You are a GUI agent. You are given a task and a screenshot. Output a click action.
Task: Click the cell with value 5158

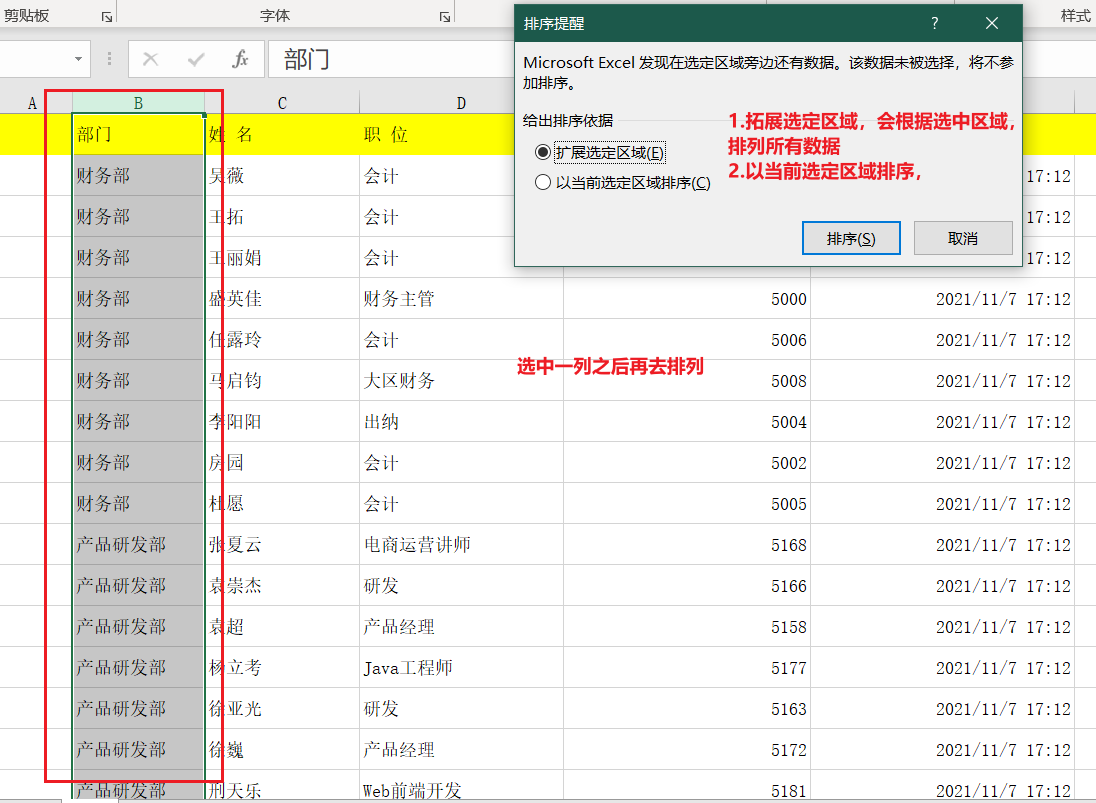click(x=687, y=627)
